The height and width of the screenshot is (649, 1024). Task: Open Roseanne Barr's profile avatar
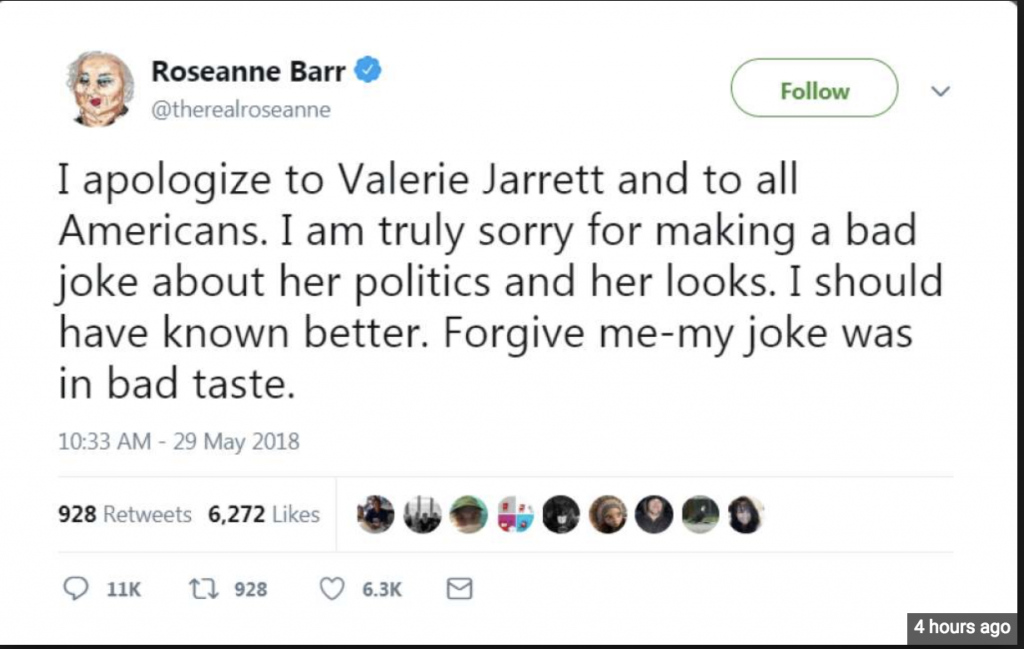100,88
